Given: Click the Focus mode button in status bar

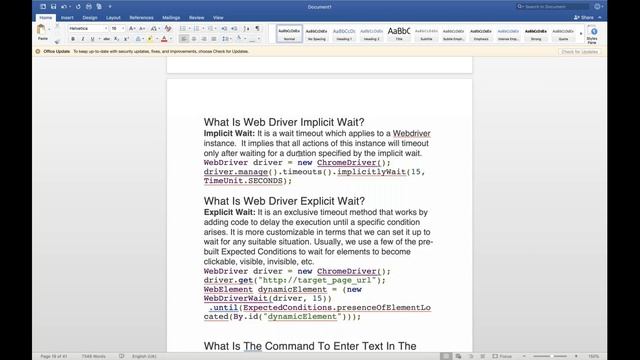Looking at the screenshot, I should click(x=502, y=356).
